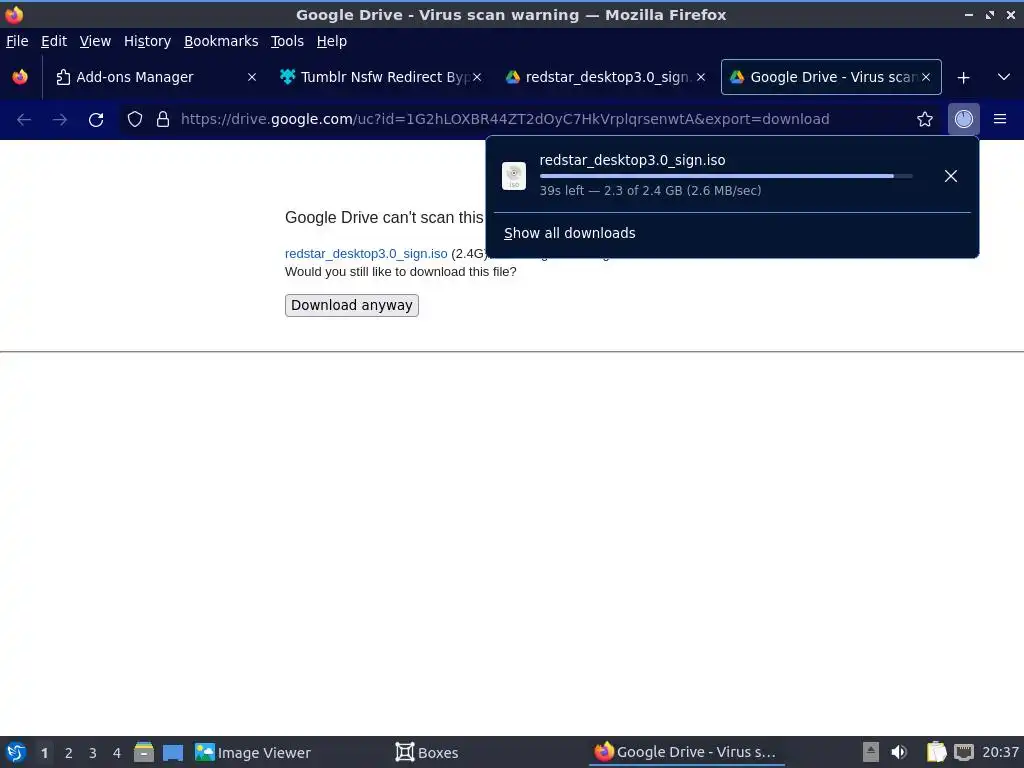Show all downloads
Screen dimensions: 1024x768
tap(569, 233)
